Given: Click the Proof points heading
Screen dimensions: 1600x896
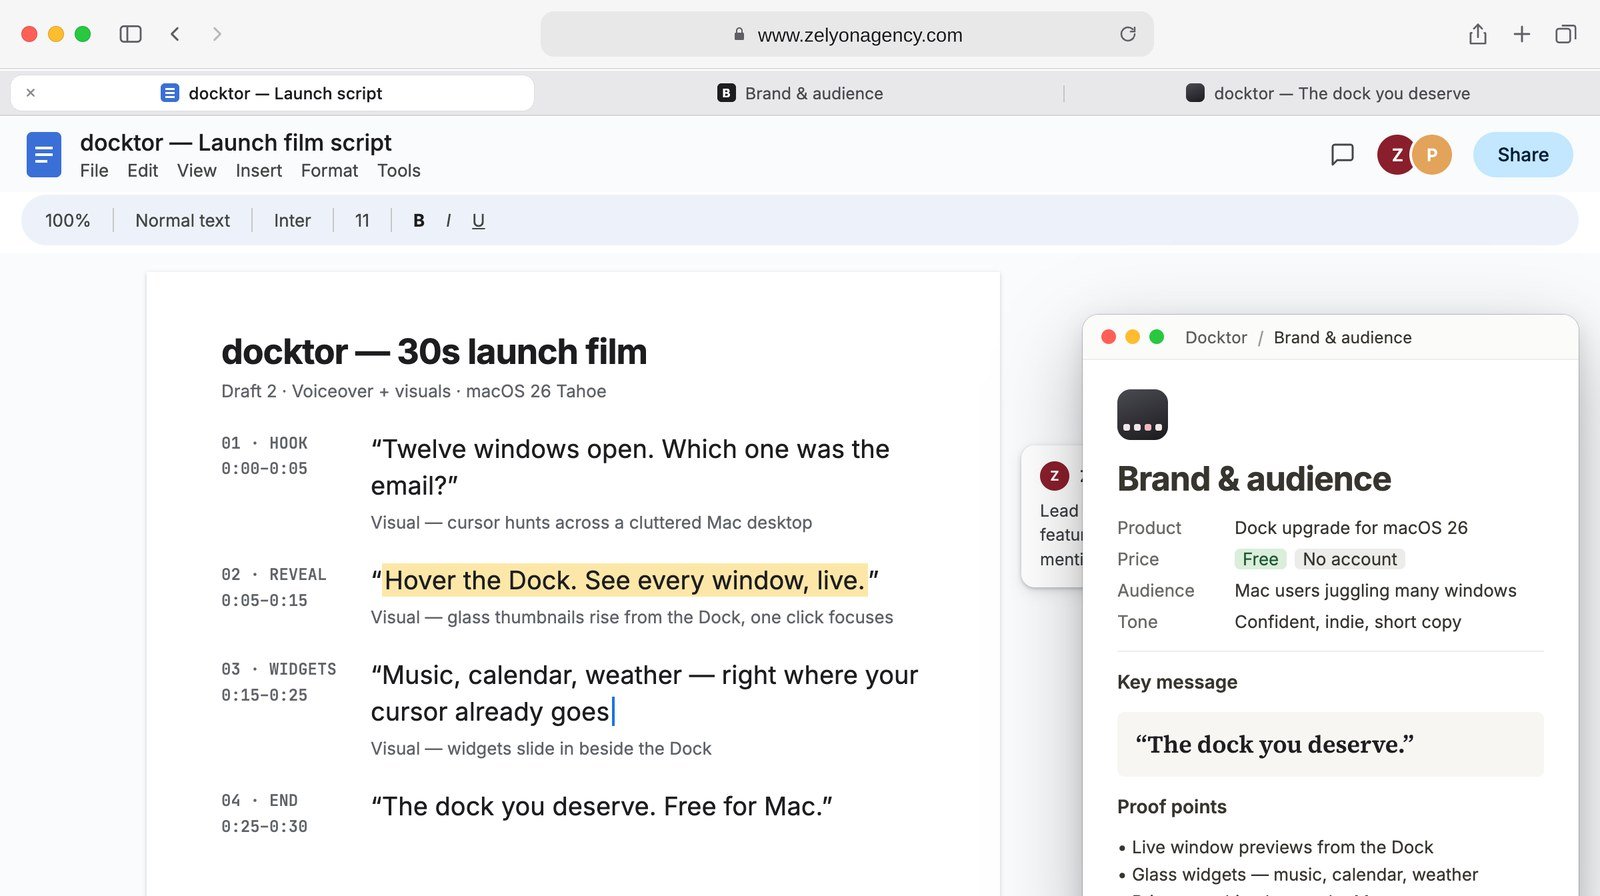Looking at the screenshot, I should pyautogui.click(x=1171, y=807).
